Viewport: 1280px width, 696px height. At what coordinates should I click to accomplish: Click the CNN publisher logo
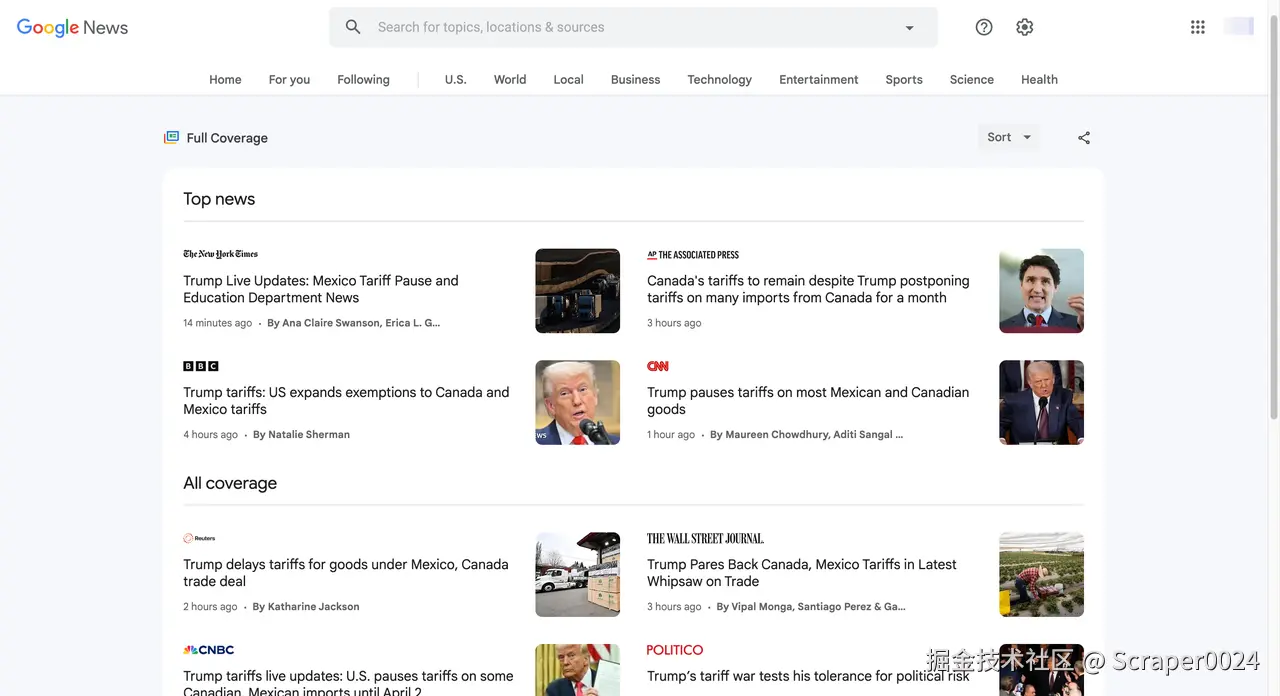(x=657, y=366)
